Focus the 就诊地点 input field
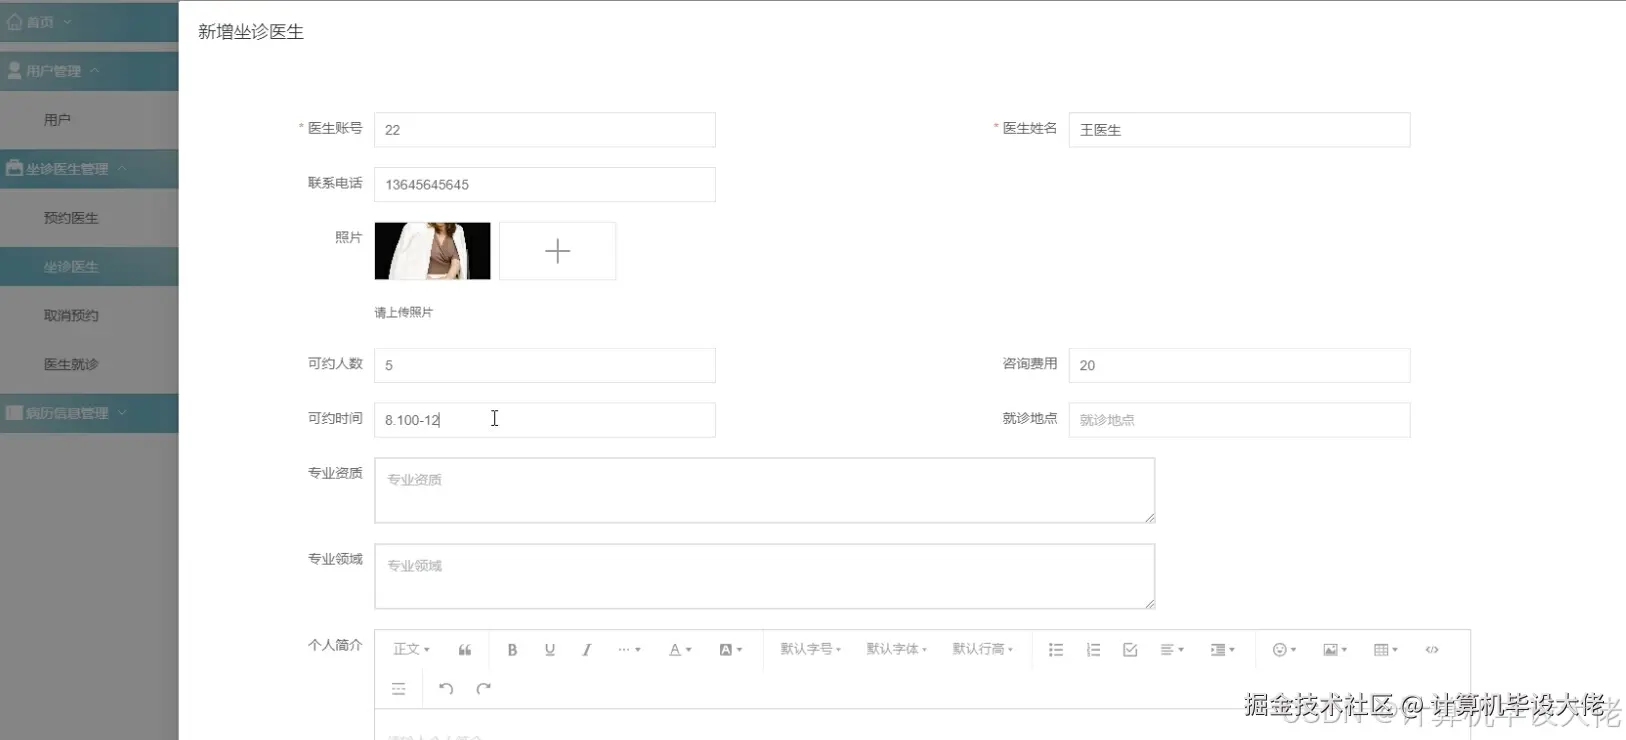 click(1239, 420)
